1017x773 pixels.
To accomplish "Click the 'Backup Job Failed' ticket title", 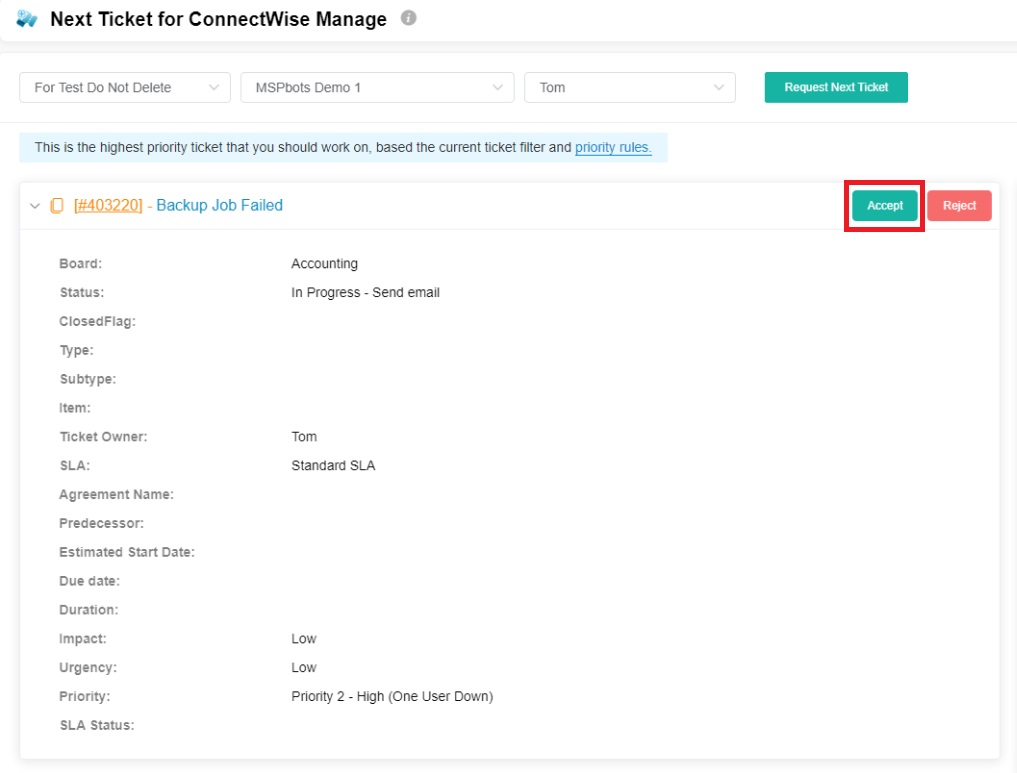I will click(219, 205).
